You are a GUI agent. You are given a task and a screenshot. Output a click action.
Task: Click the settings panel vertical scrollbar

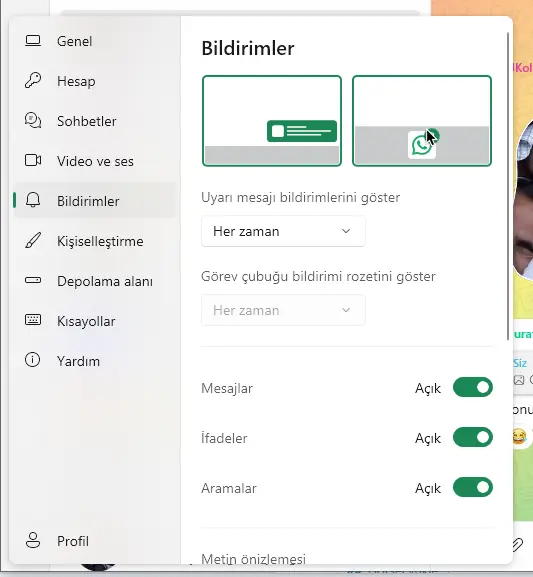tap(509, 186)
